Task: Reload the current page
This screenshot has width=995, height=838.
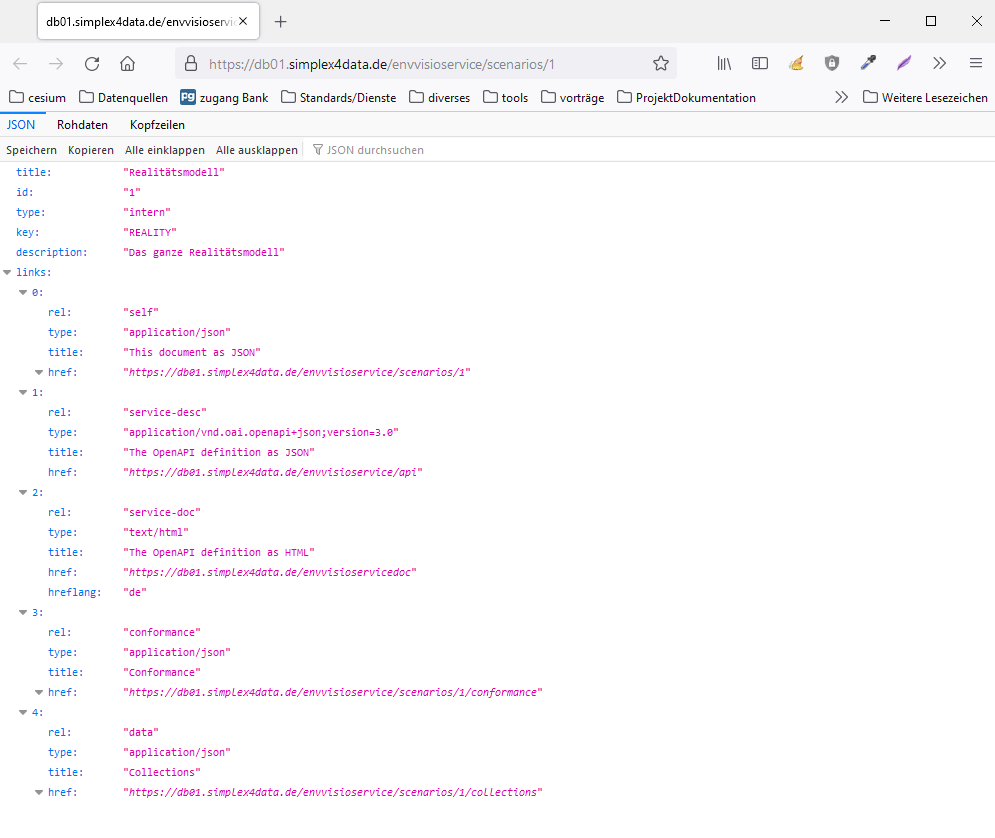Action: point(92,64)
